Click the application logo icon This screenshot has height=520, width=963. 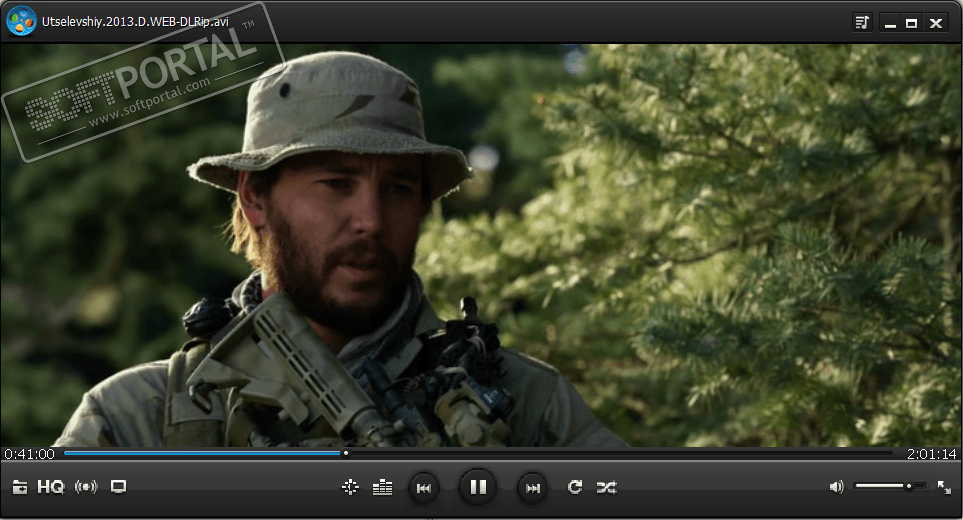point(21,21)
